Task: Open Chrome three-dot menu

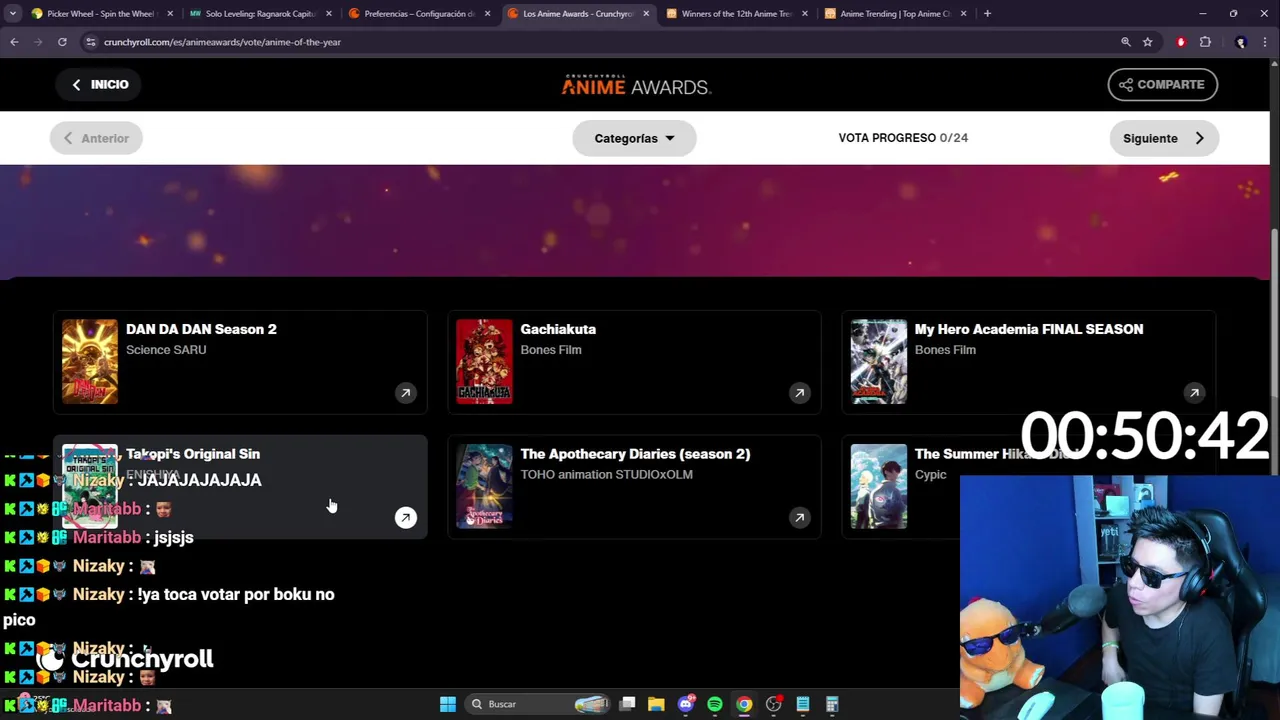Action: [1266, 42]
